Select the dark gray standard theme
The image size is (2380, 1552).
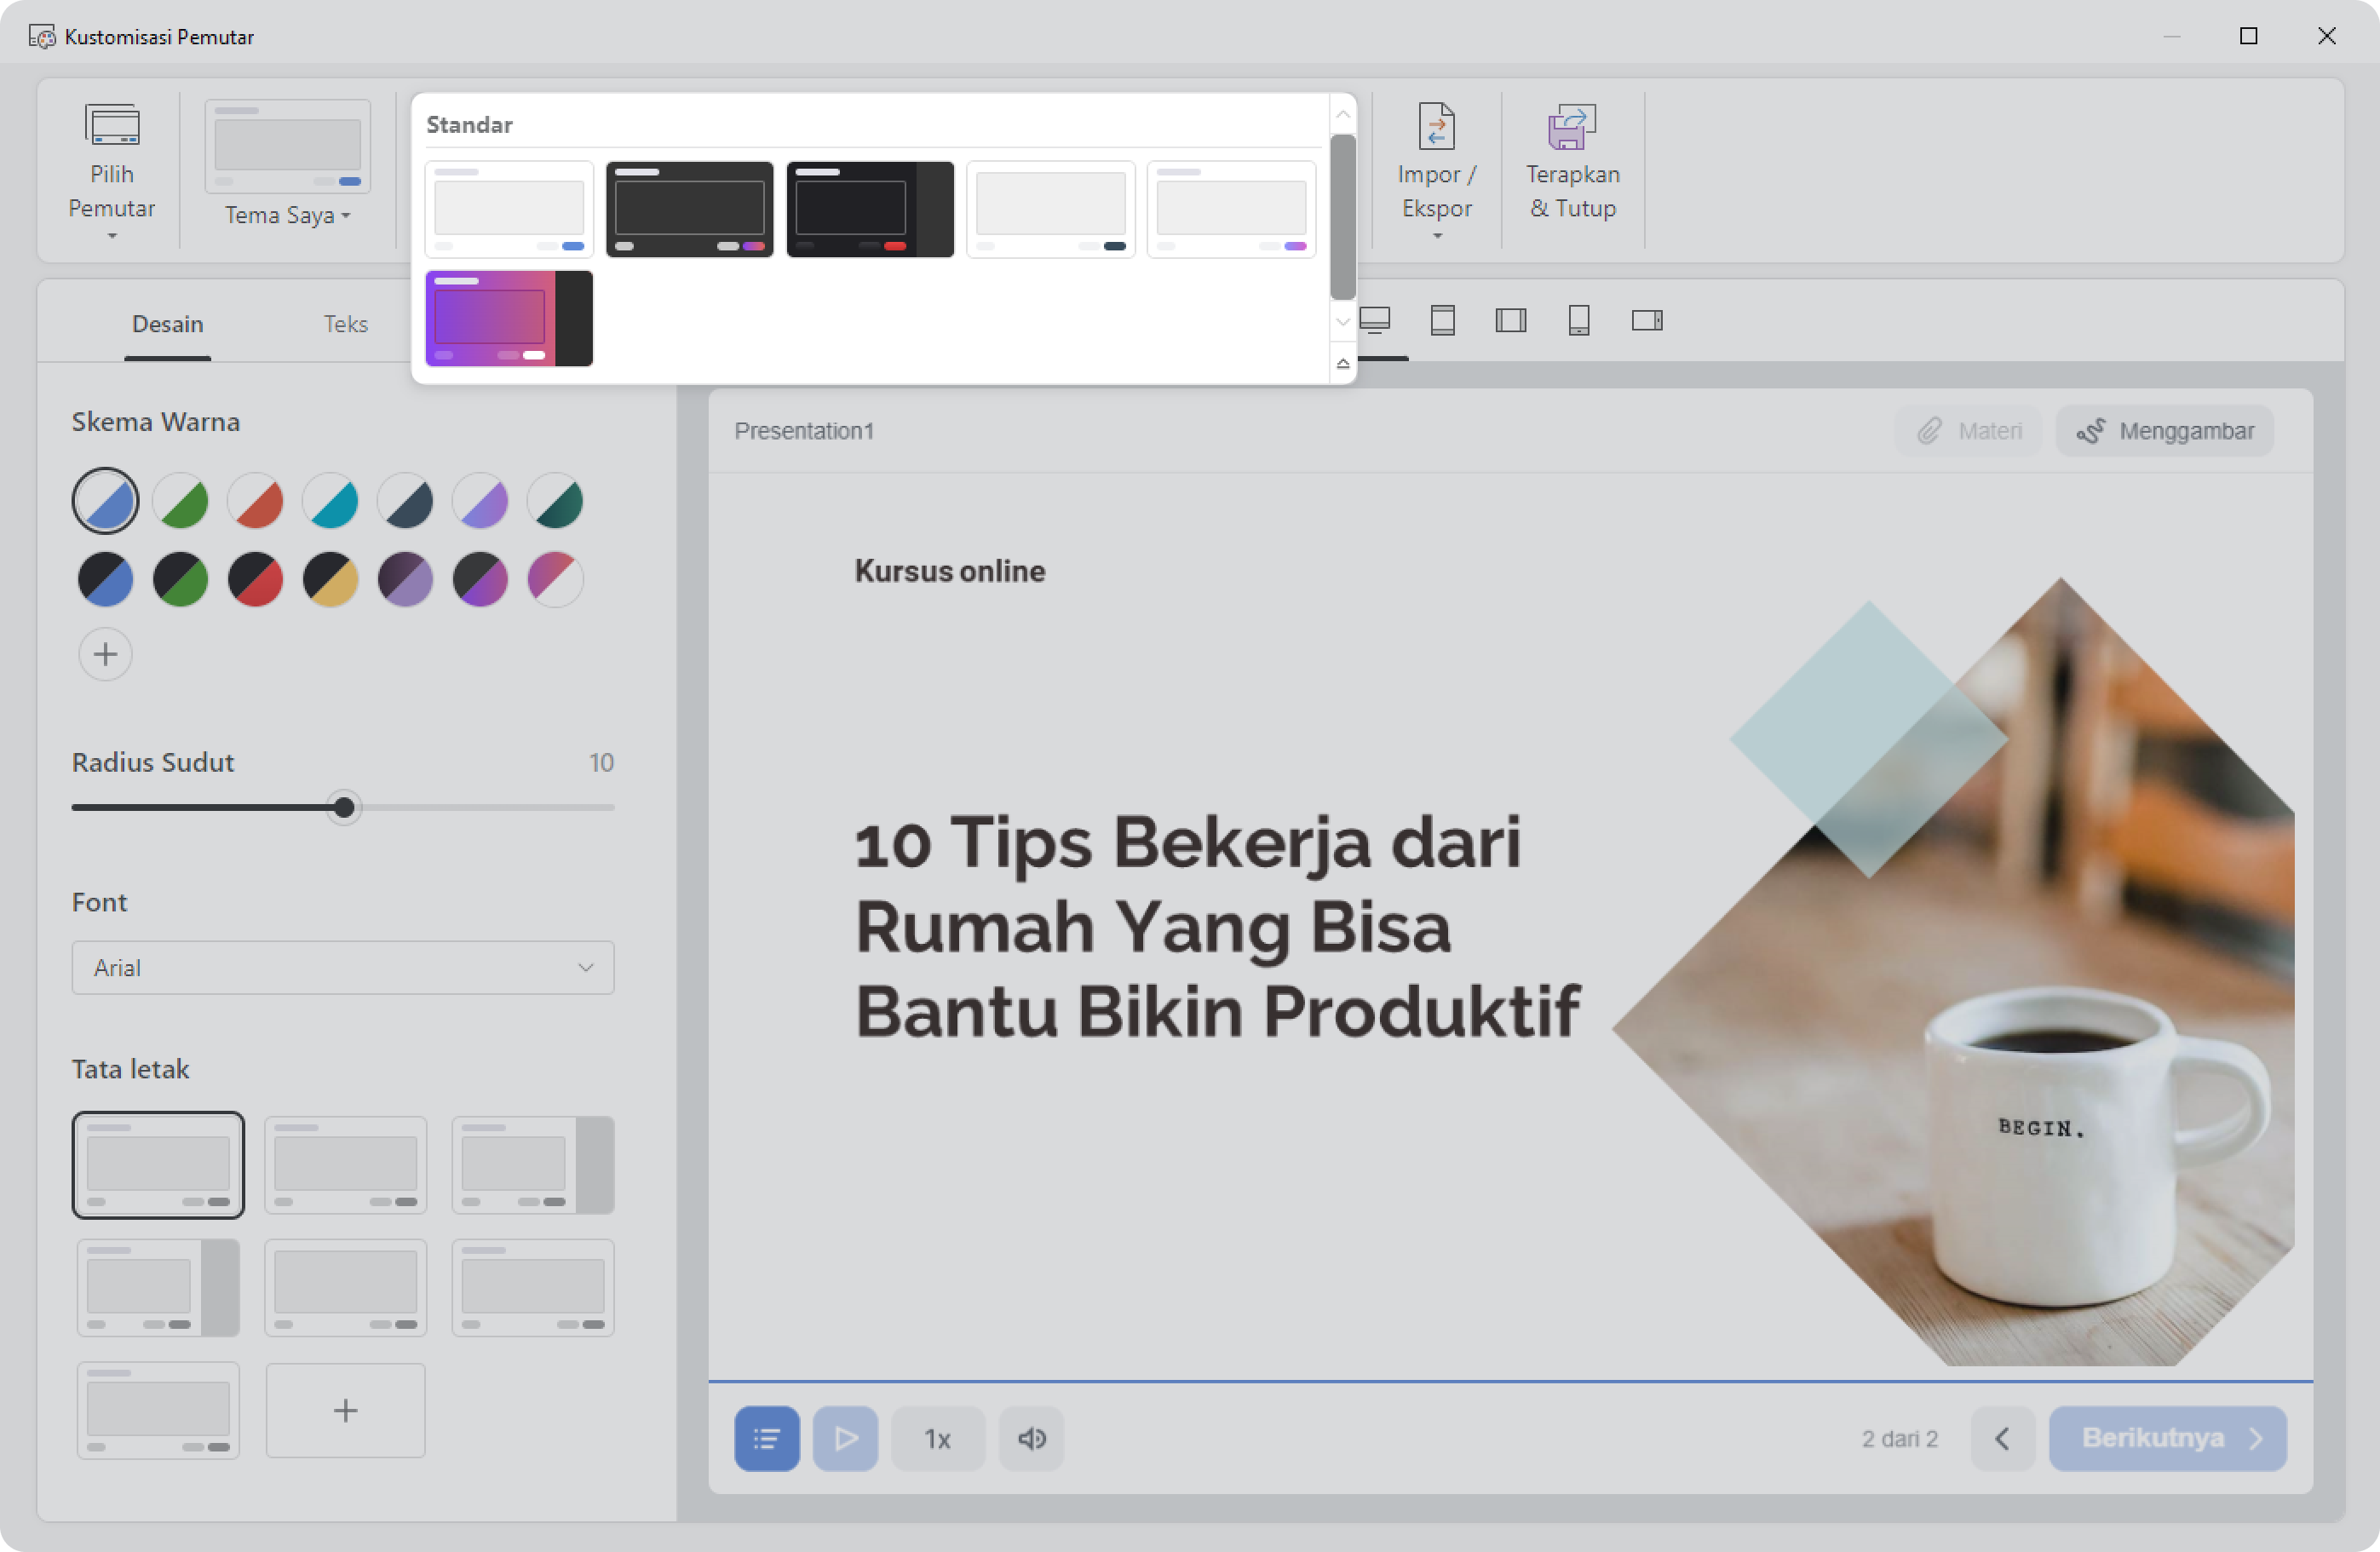tap(689, 209)
